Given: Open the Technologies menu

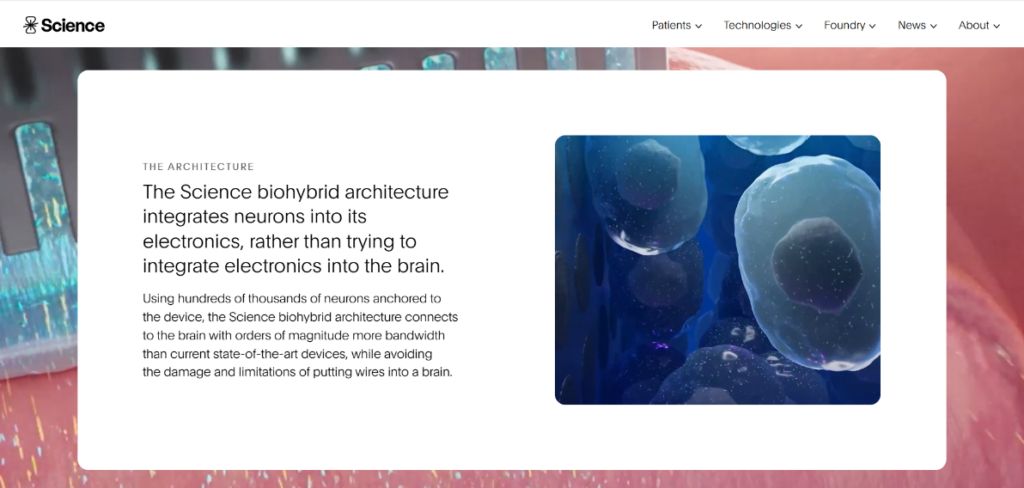Looking at the screenshot, I should pyautogui.click(x=757, y=25).
